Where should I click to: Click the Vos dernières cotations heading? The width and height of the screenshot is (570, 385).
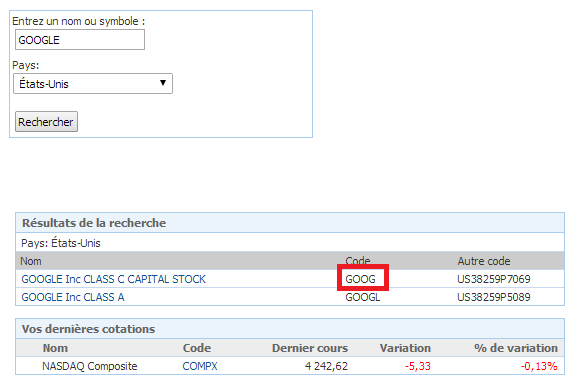coord(88,329)
